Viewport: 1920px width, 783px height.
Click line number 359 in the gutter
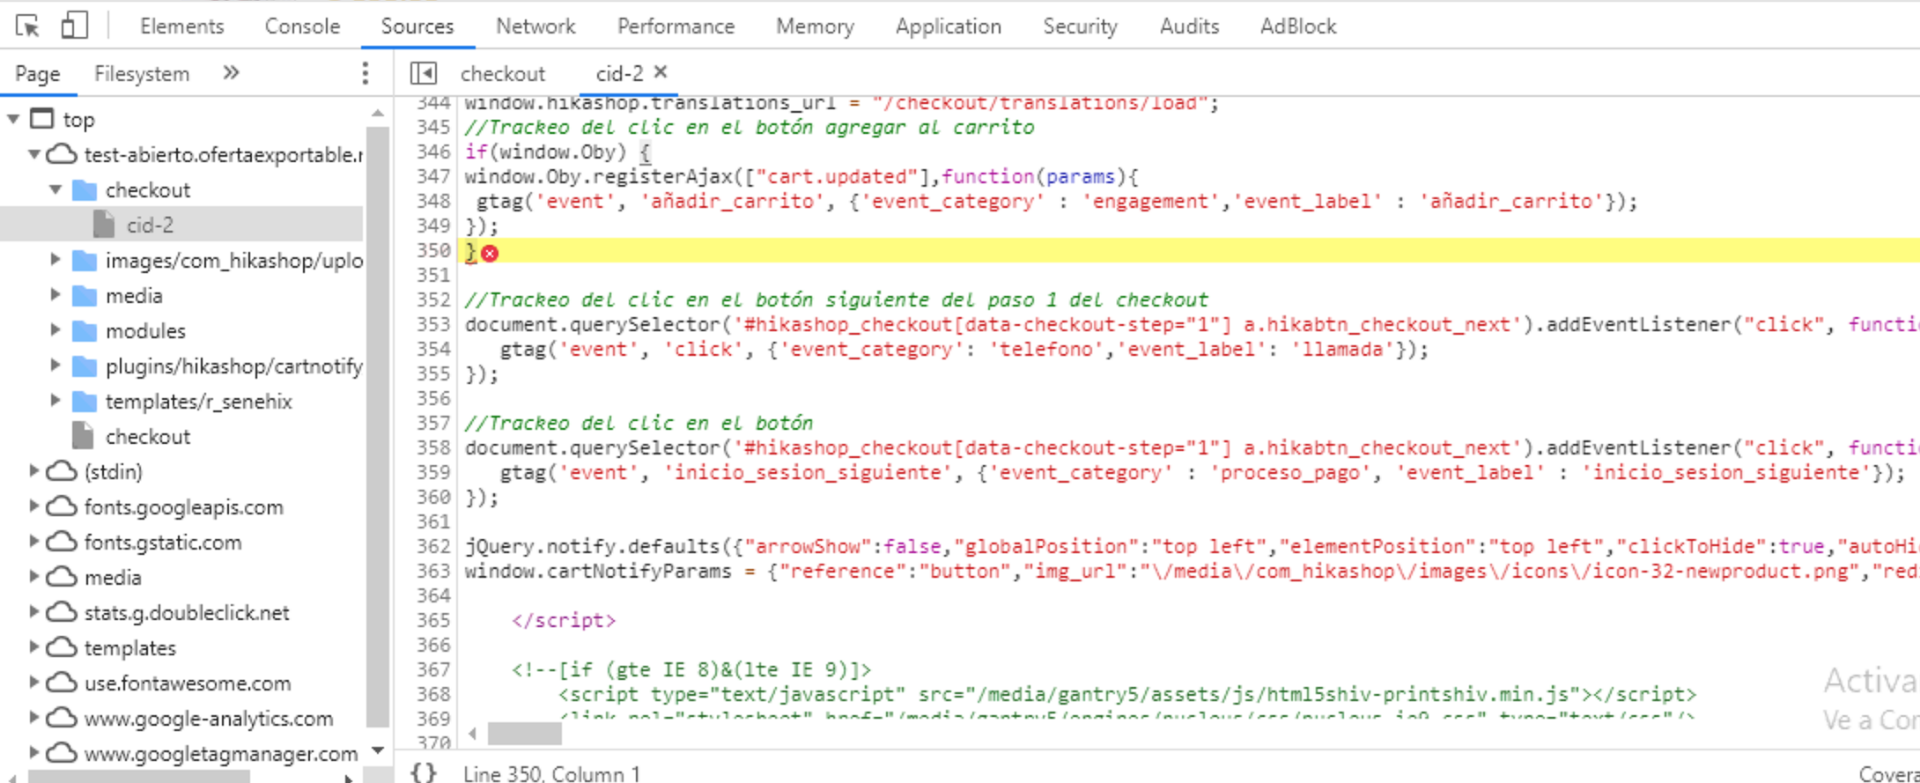[433, 472]
